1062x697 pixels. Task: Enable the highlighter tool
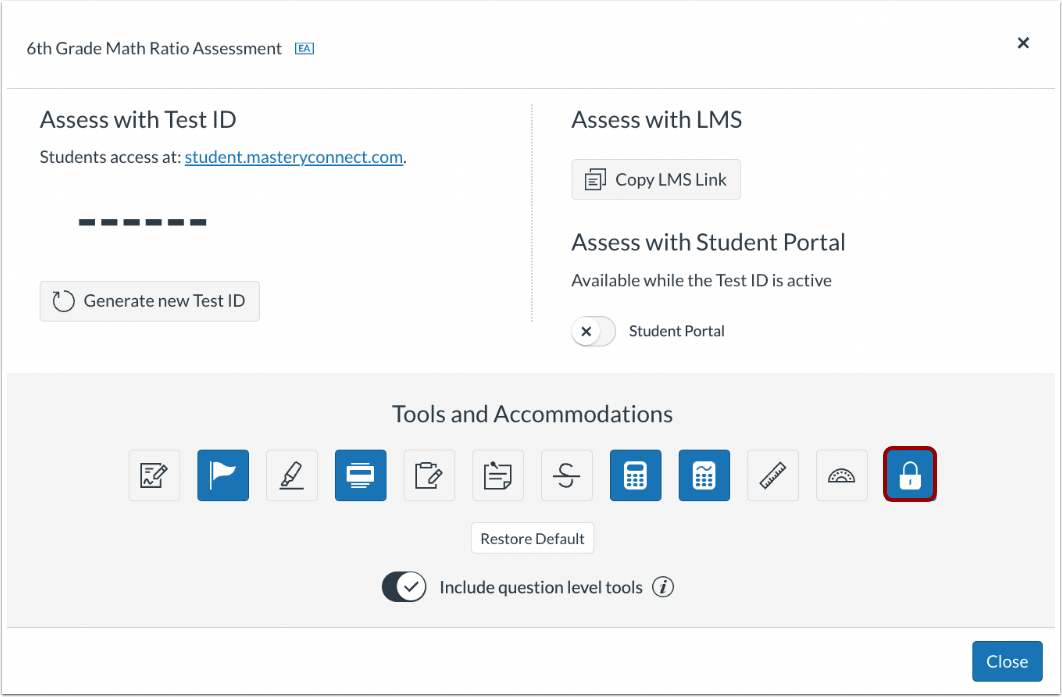[292, 475]
